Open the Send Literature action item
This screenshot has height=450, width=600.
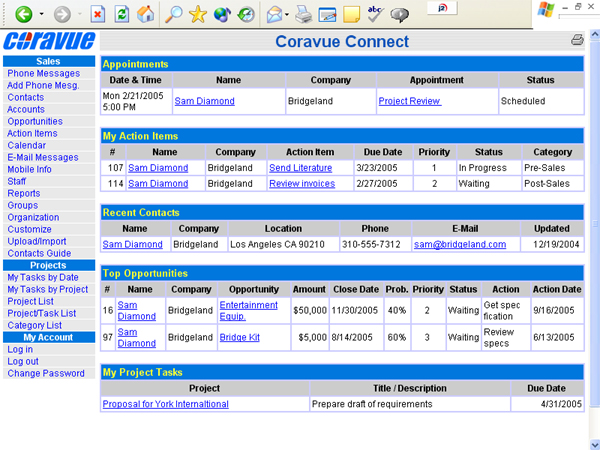click(300, 168)
